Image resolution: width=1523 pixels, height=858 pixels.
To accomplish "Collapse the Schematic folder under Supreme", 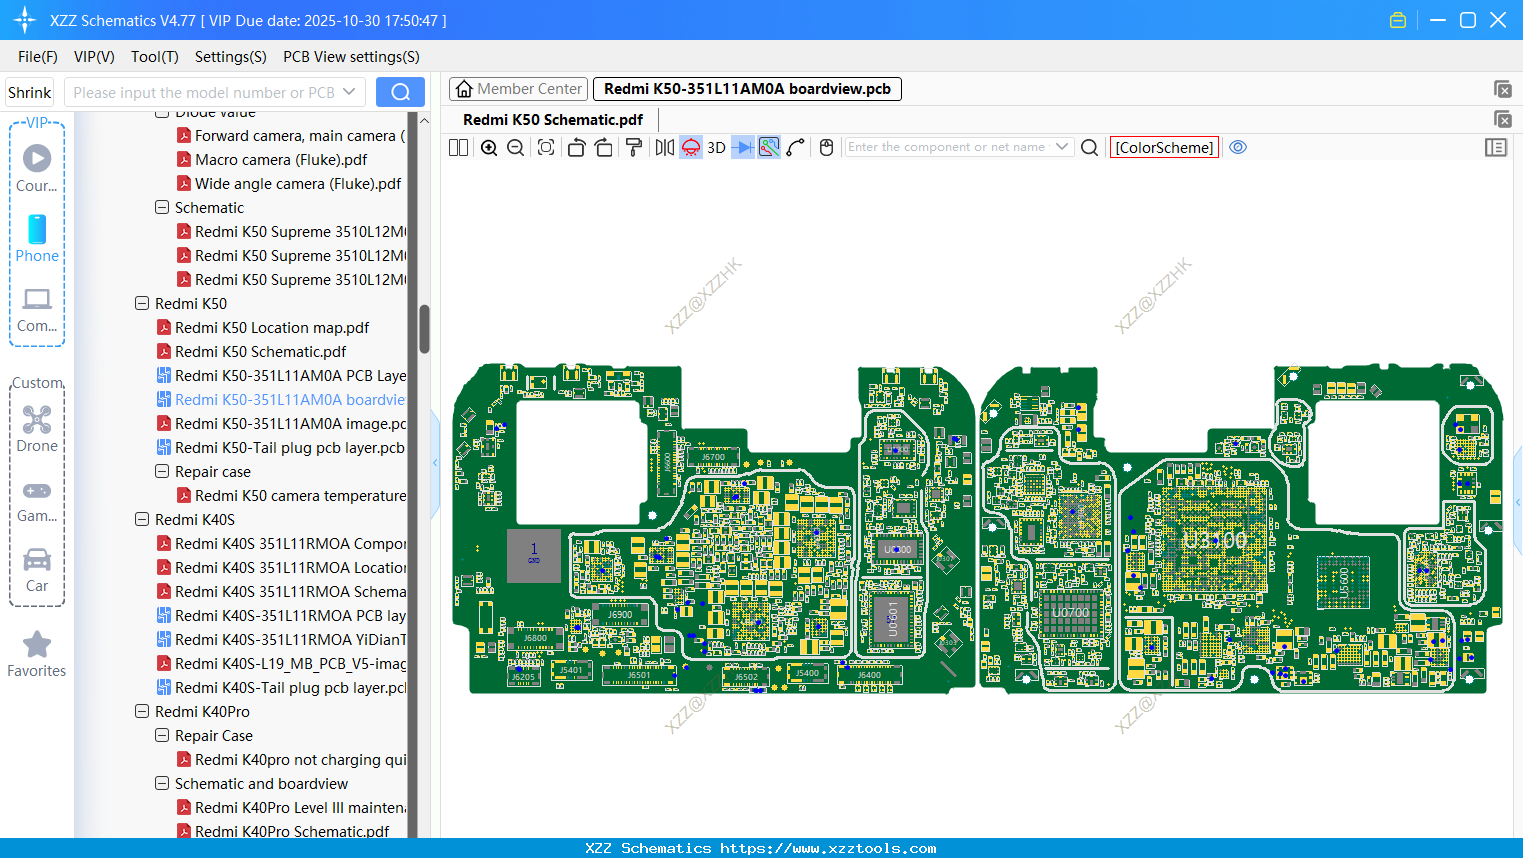I will click(x=162, y=208).
